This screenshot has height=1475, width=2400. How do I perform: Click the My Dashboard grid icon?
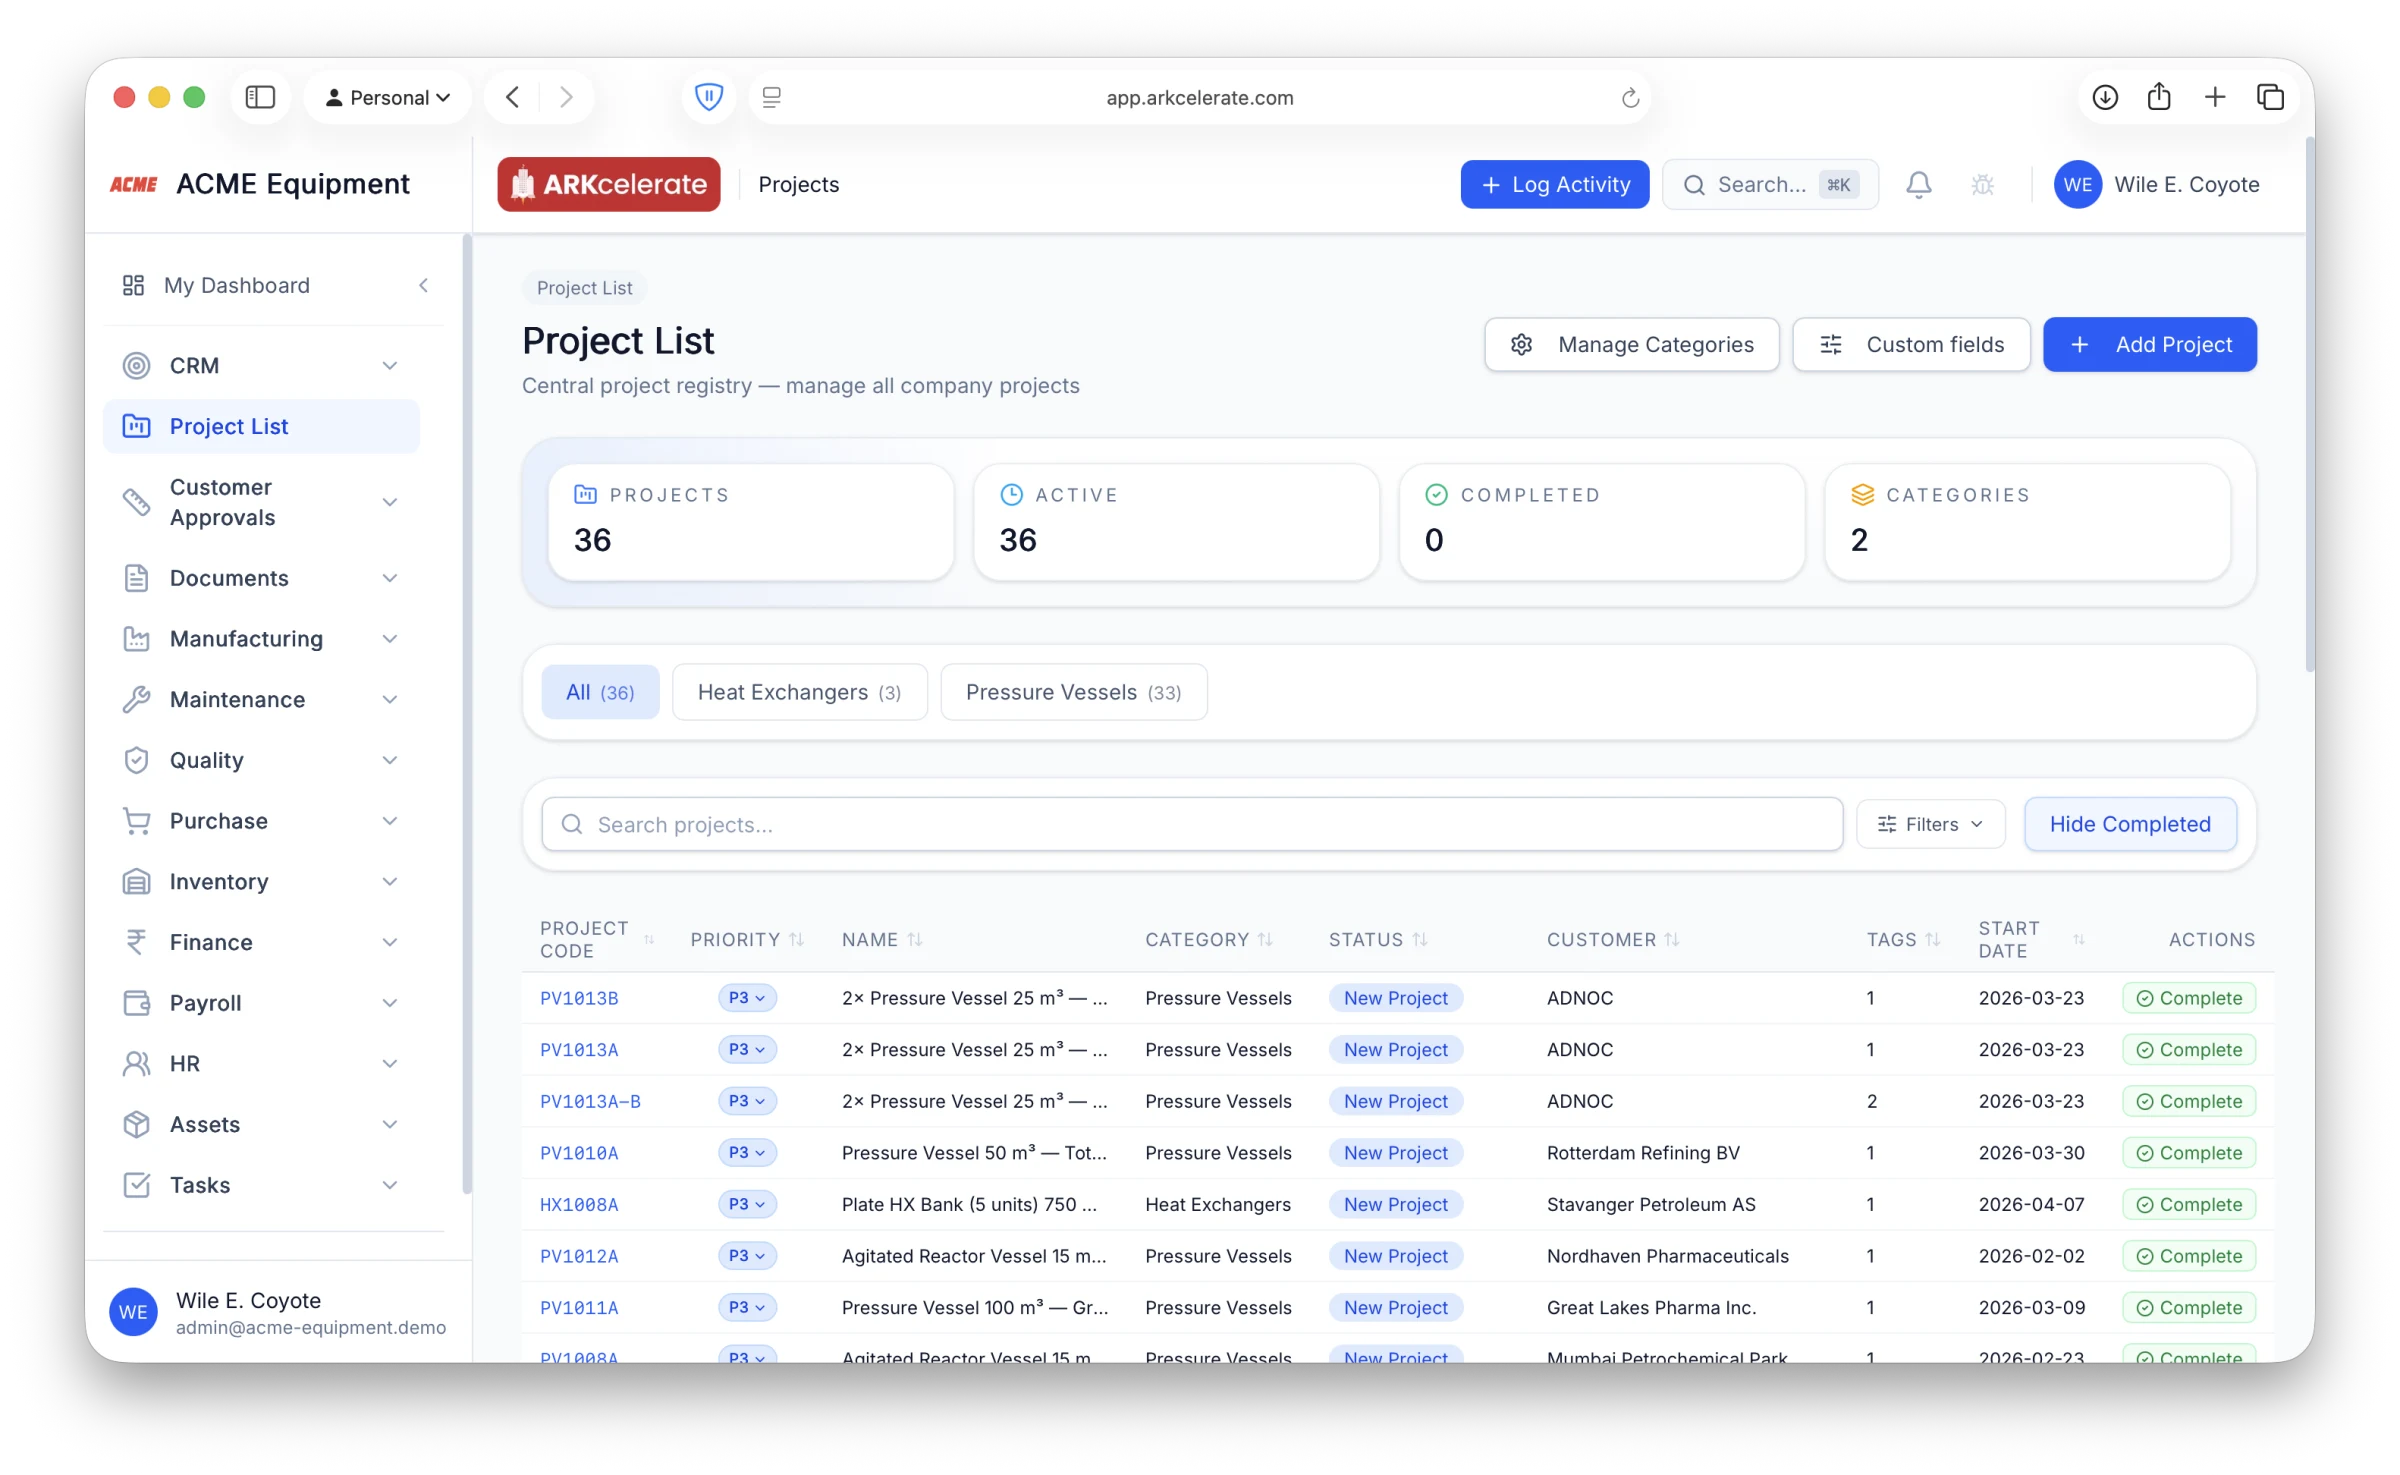[x=134, y=286]
